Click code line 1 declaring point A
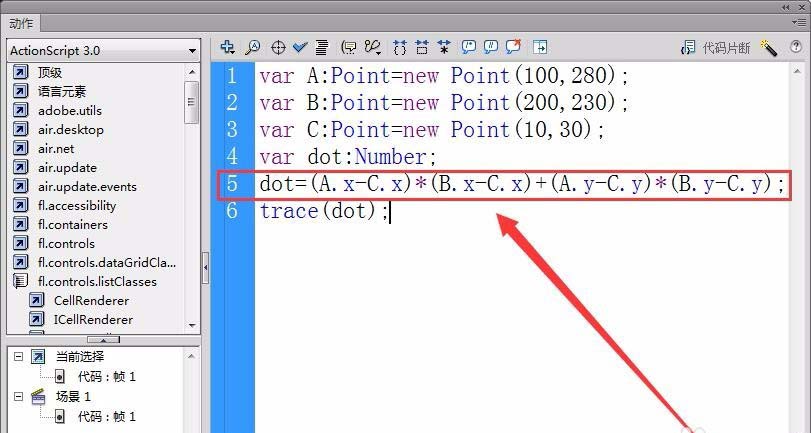Viewport: 811px width, 433px height. tap(444, 76)
